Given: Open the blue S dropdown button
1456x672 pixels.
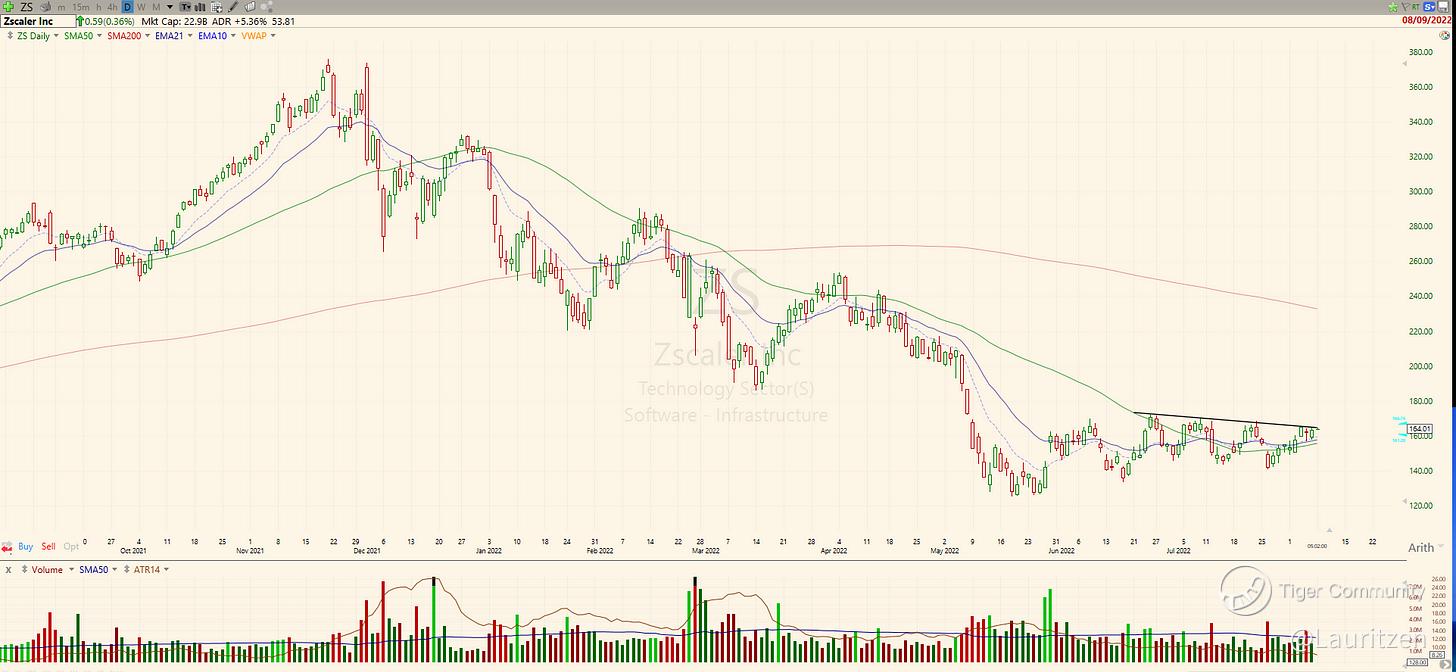Looking at the screenshot, I should [1430, 7].
